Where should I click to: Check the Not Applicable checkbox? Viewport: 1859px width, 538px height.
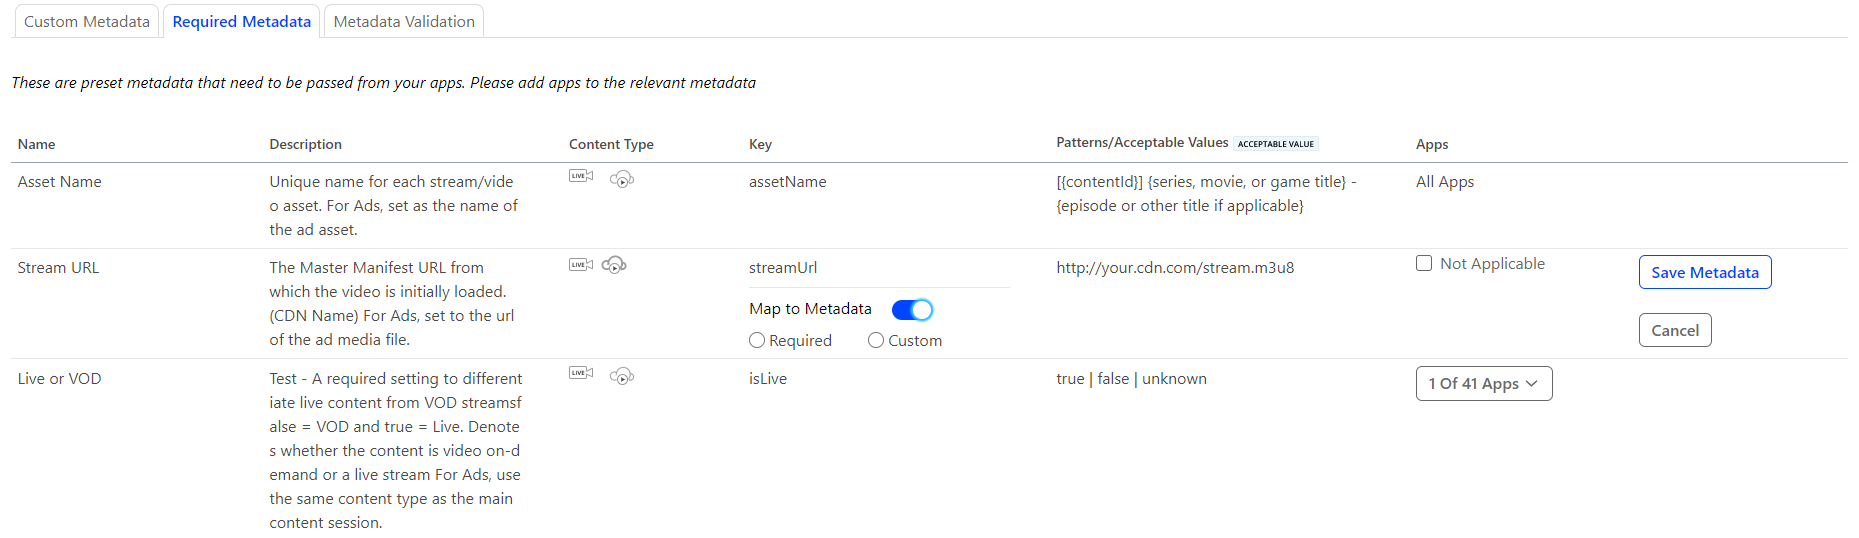1424,264
